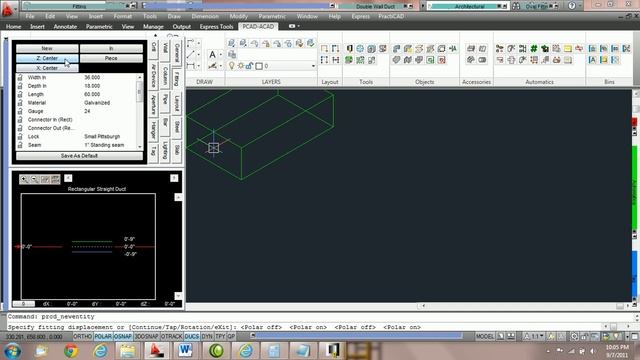
Task: Toggle 3DOSNAP in status bar
Action: pos(146,336)
